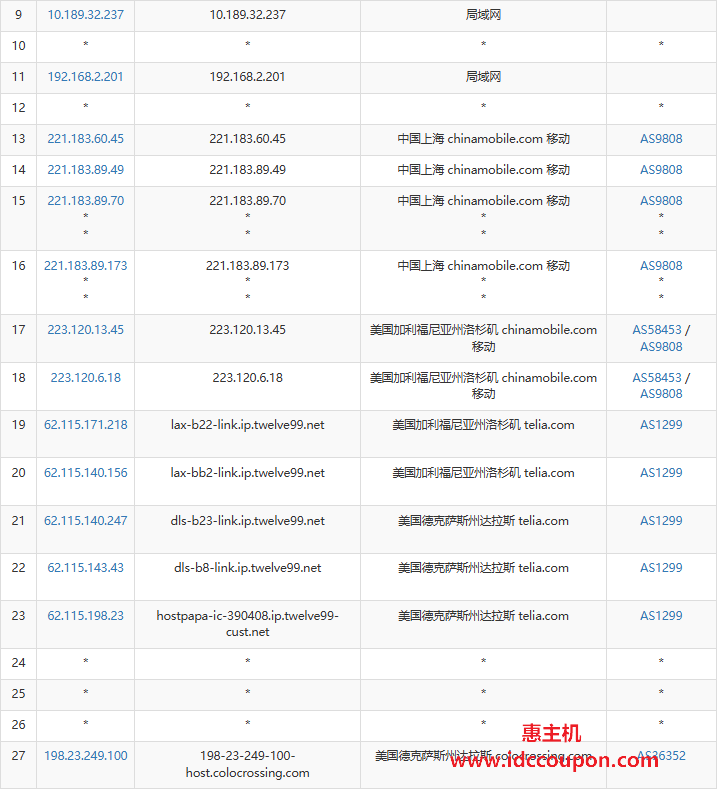The image size is (717, 789).
Task: Follow AS1299 link in hop 23 row
Action: click(661, 615)
